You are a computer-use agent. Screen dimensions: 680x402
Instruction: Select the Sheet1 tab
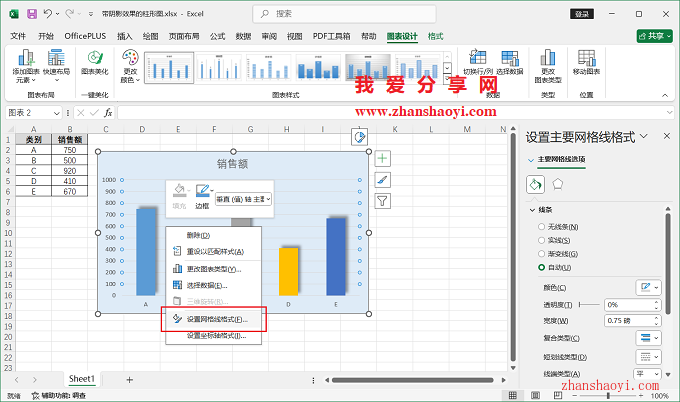click(82, 379)
